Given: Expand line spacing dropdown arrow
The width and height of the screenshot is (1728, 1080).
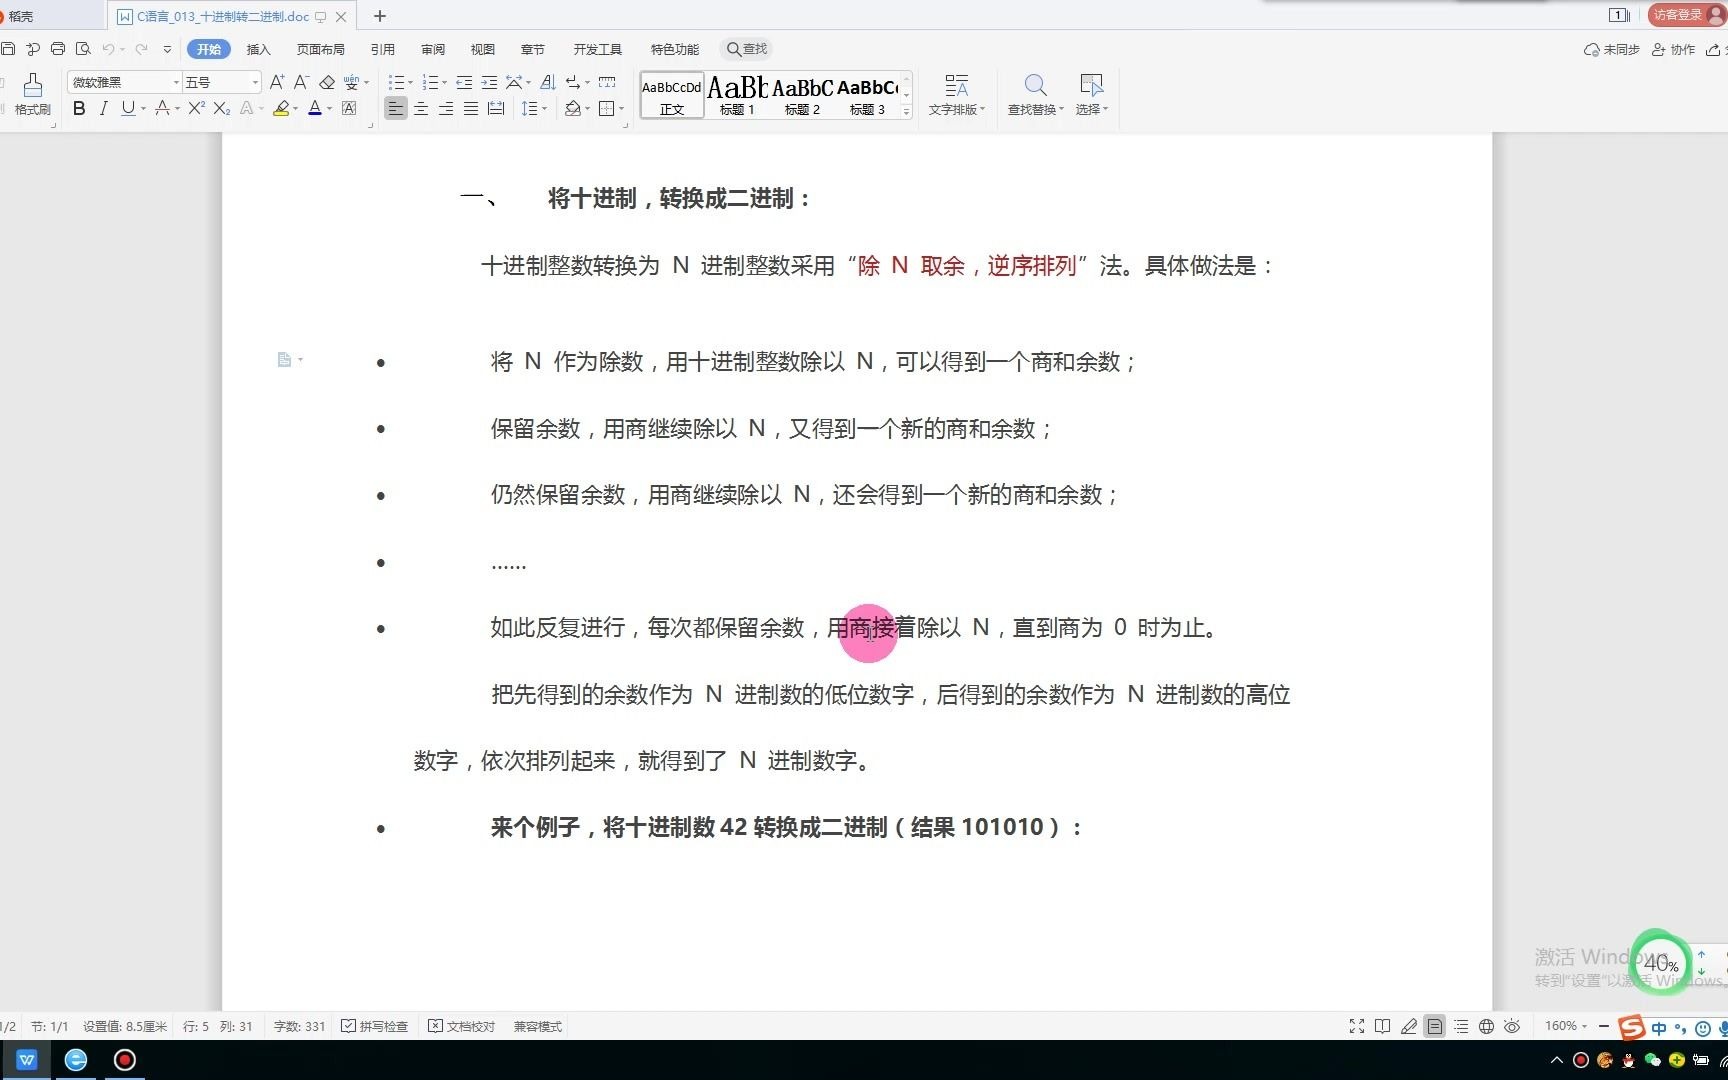Looking at the screenshot, I should tap(544, 109).
